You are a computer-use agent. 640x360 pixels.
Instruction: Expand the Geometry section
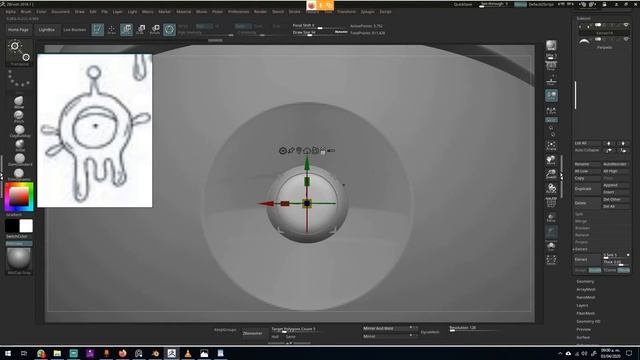point(585,282)
